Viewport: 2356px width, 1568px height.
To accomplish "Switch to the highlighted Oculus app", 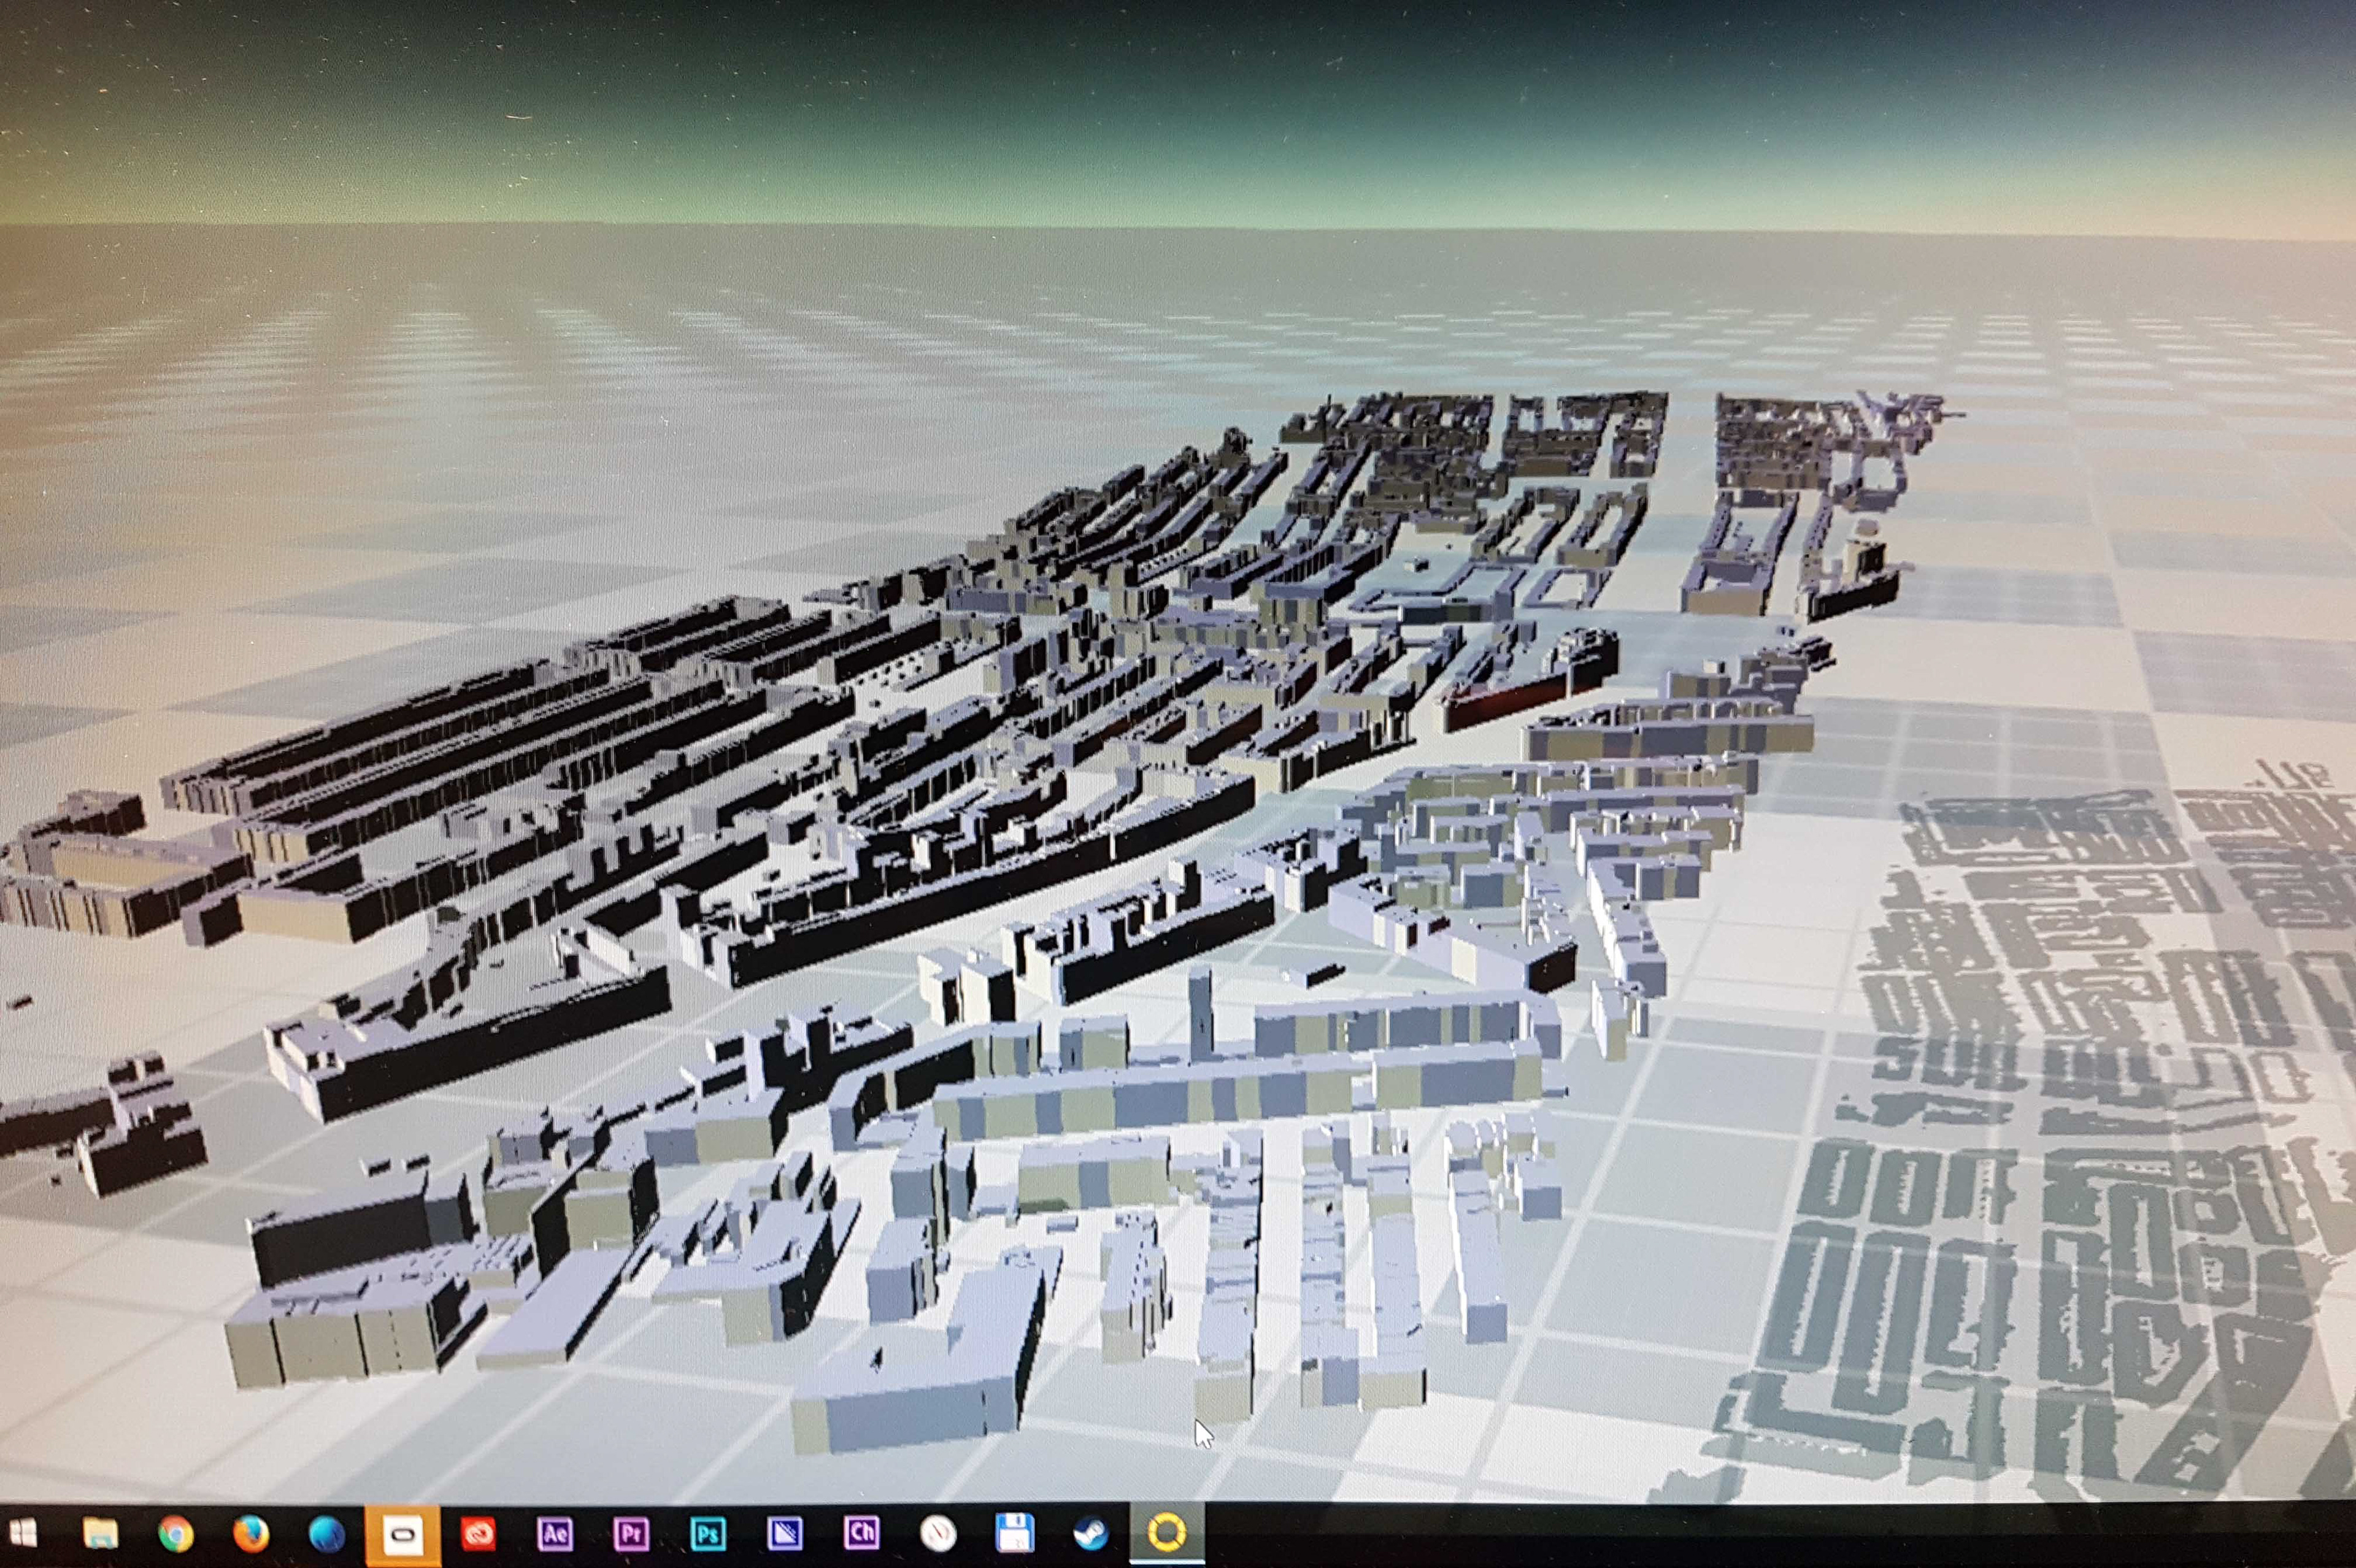I will pyautogui.click(x=403, y=1534).
